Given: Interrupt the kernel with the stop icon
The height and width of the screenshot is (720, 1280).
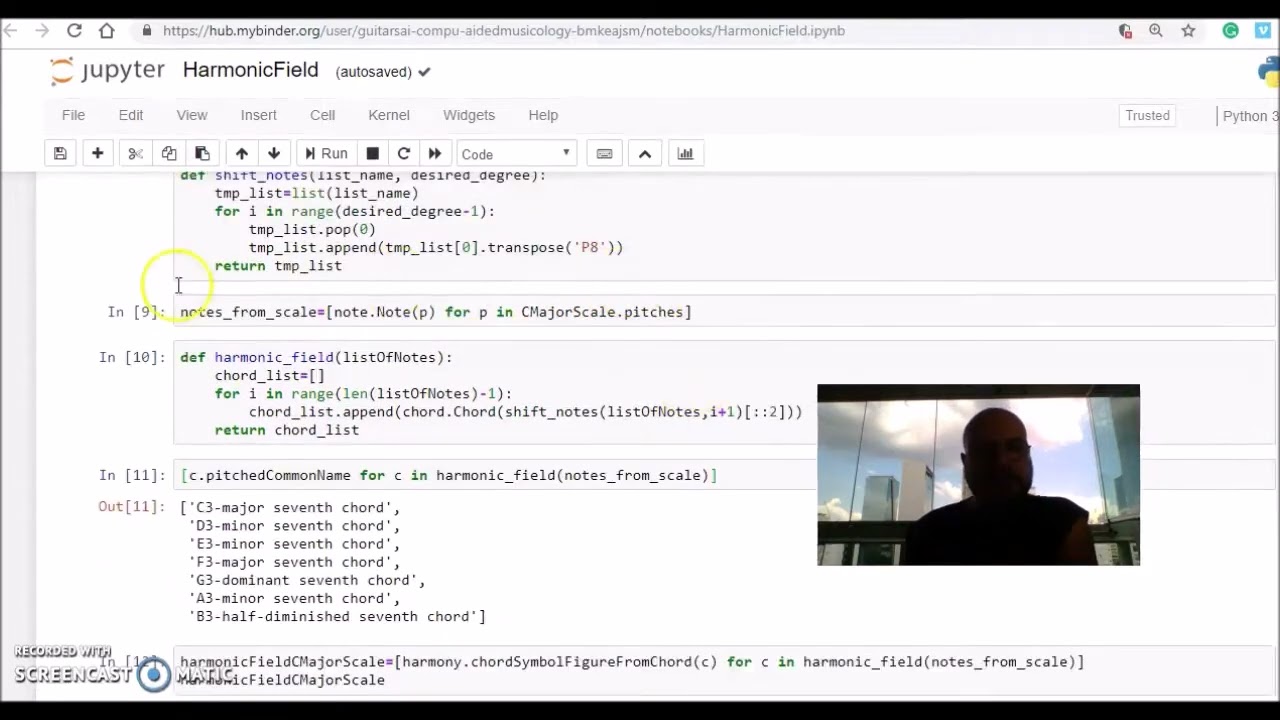Looking at the screenshot, I should click(372, 154).
